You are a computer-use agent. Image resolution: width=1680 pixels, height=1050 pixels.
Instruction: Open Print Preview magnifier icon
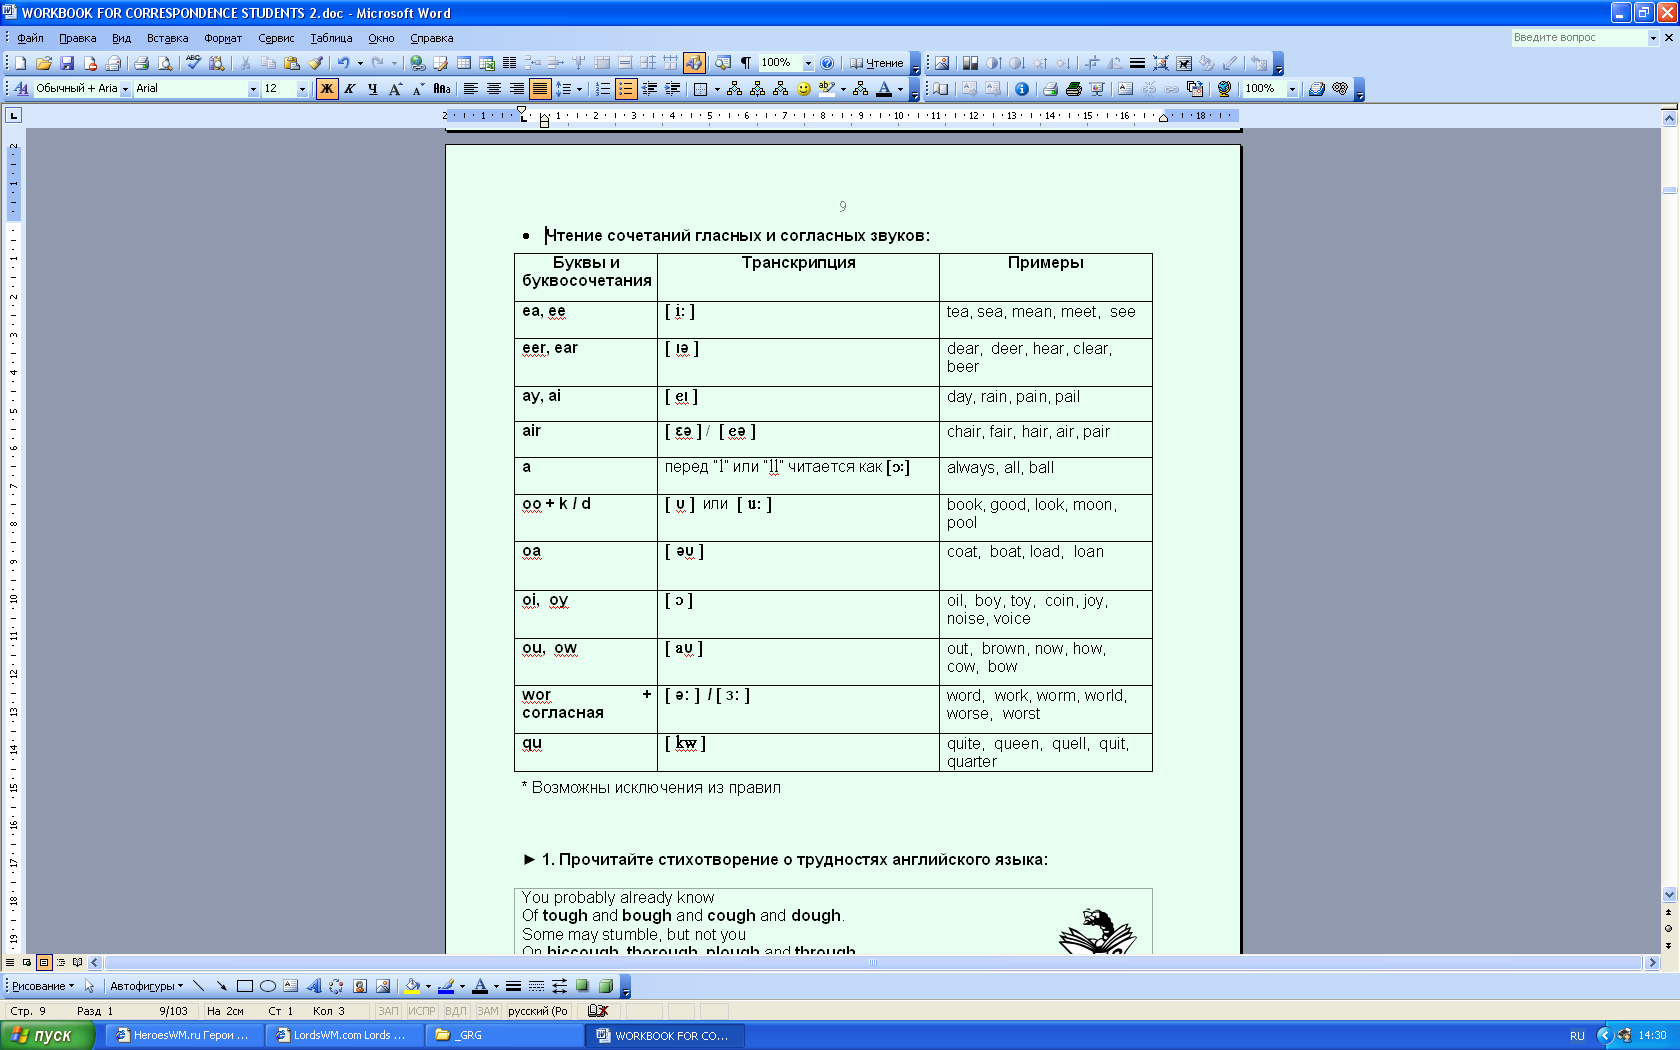pyautogui.click(x=165, y=63)
